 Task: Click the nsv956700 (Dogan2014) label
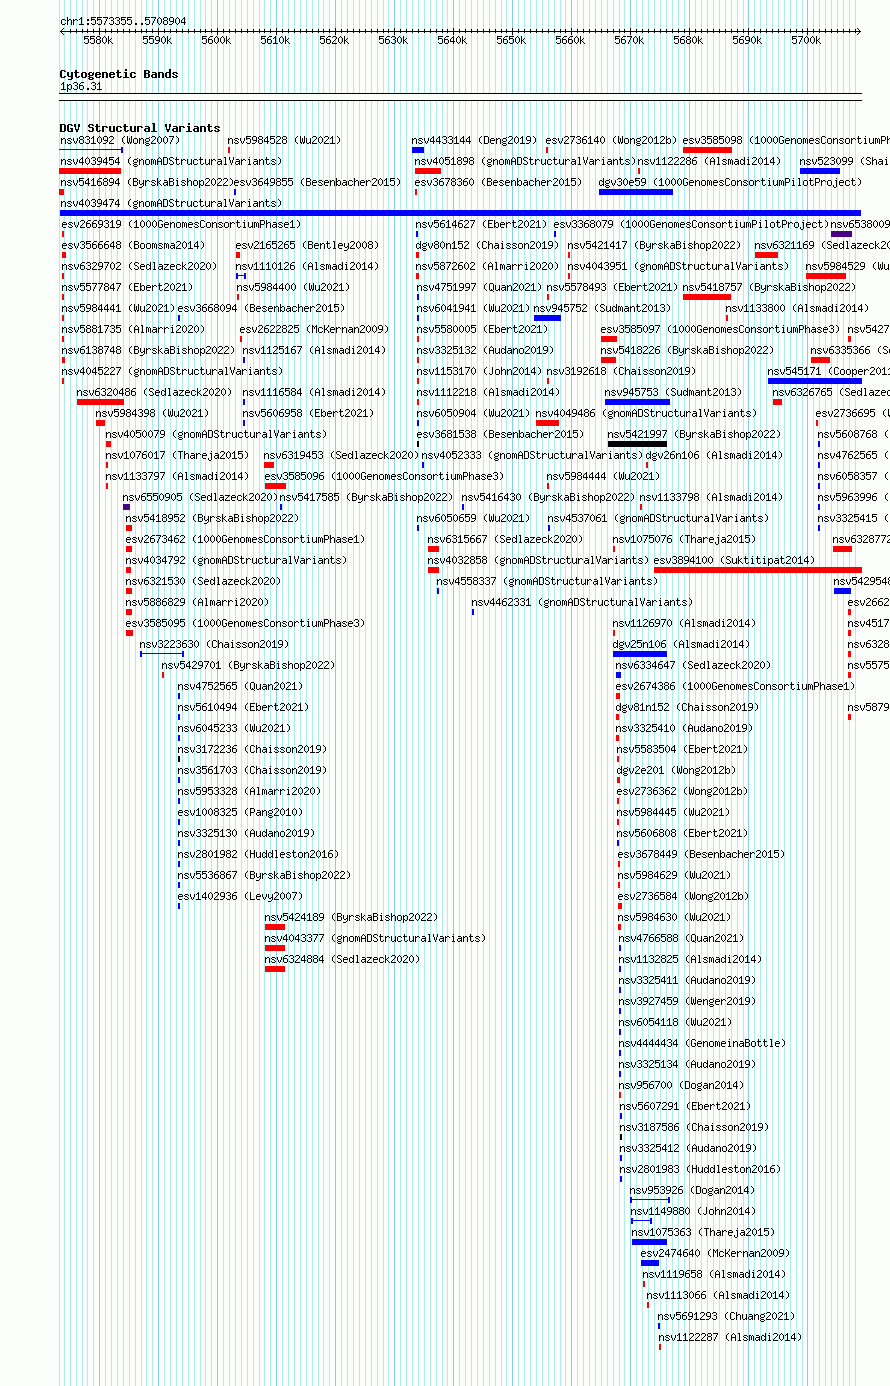point(682,1086)
